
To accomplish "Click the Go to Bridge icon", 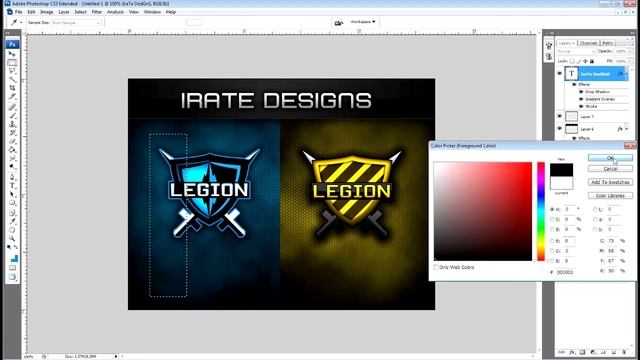I will click(x=338, y=23).
